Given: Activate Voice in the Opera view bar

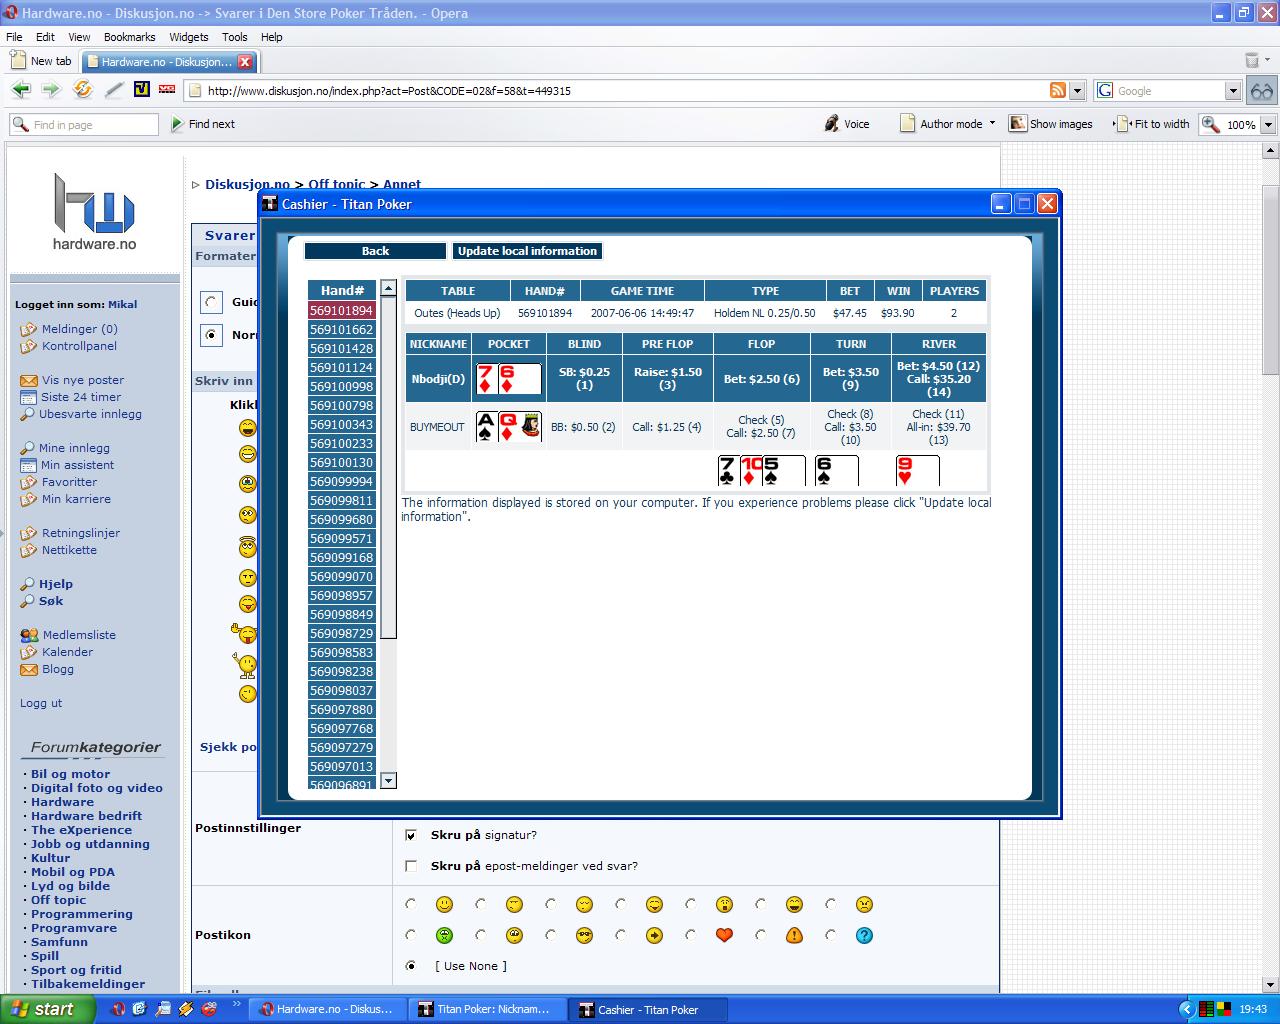Looking at the screenshot, I should pyautogui.click(x=846, y=124).
